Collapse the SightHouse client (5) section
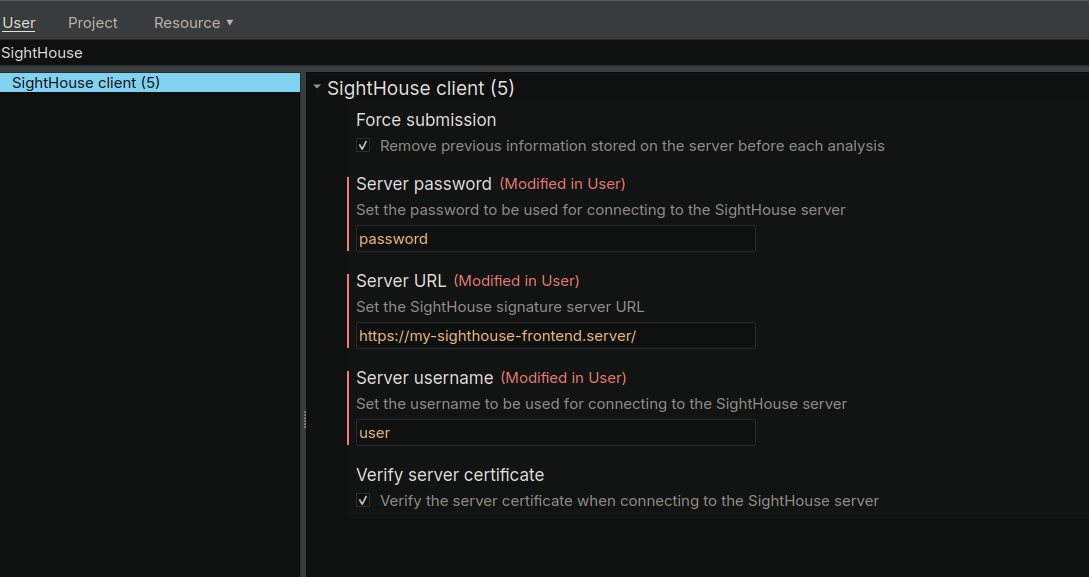The height and width of the screenshot is (577, 1089). coord(317,87)
